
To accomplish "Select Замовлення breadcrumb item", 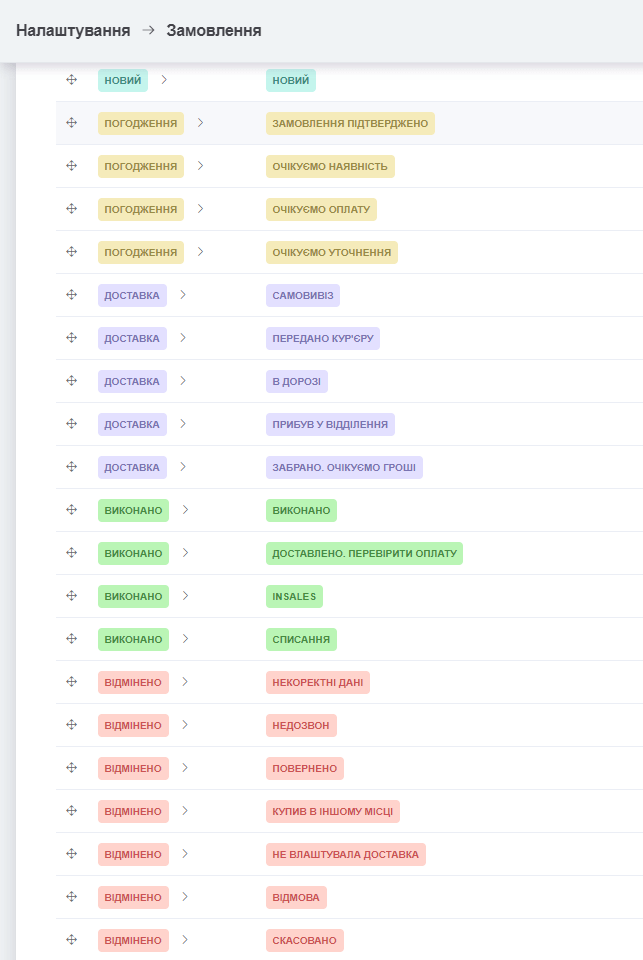I will 214,30.
